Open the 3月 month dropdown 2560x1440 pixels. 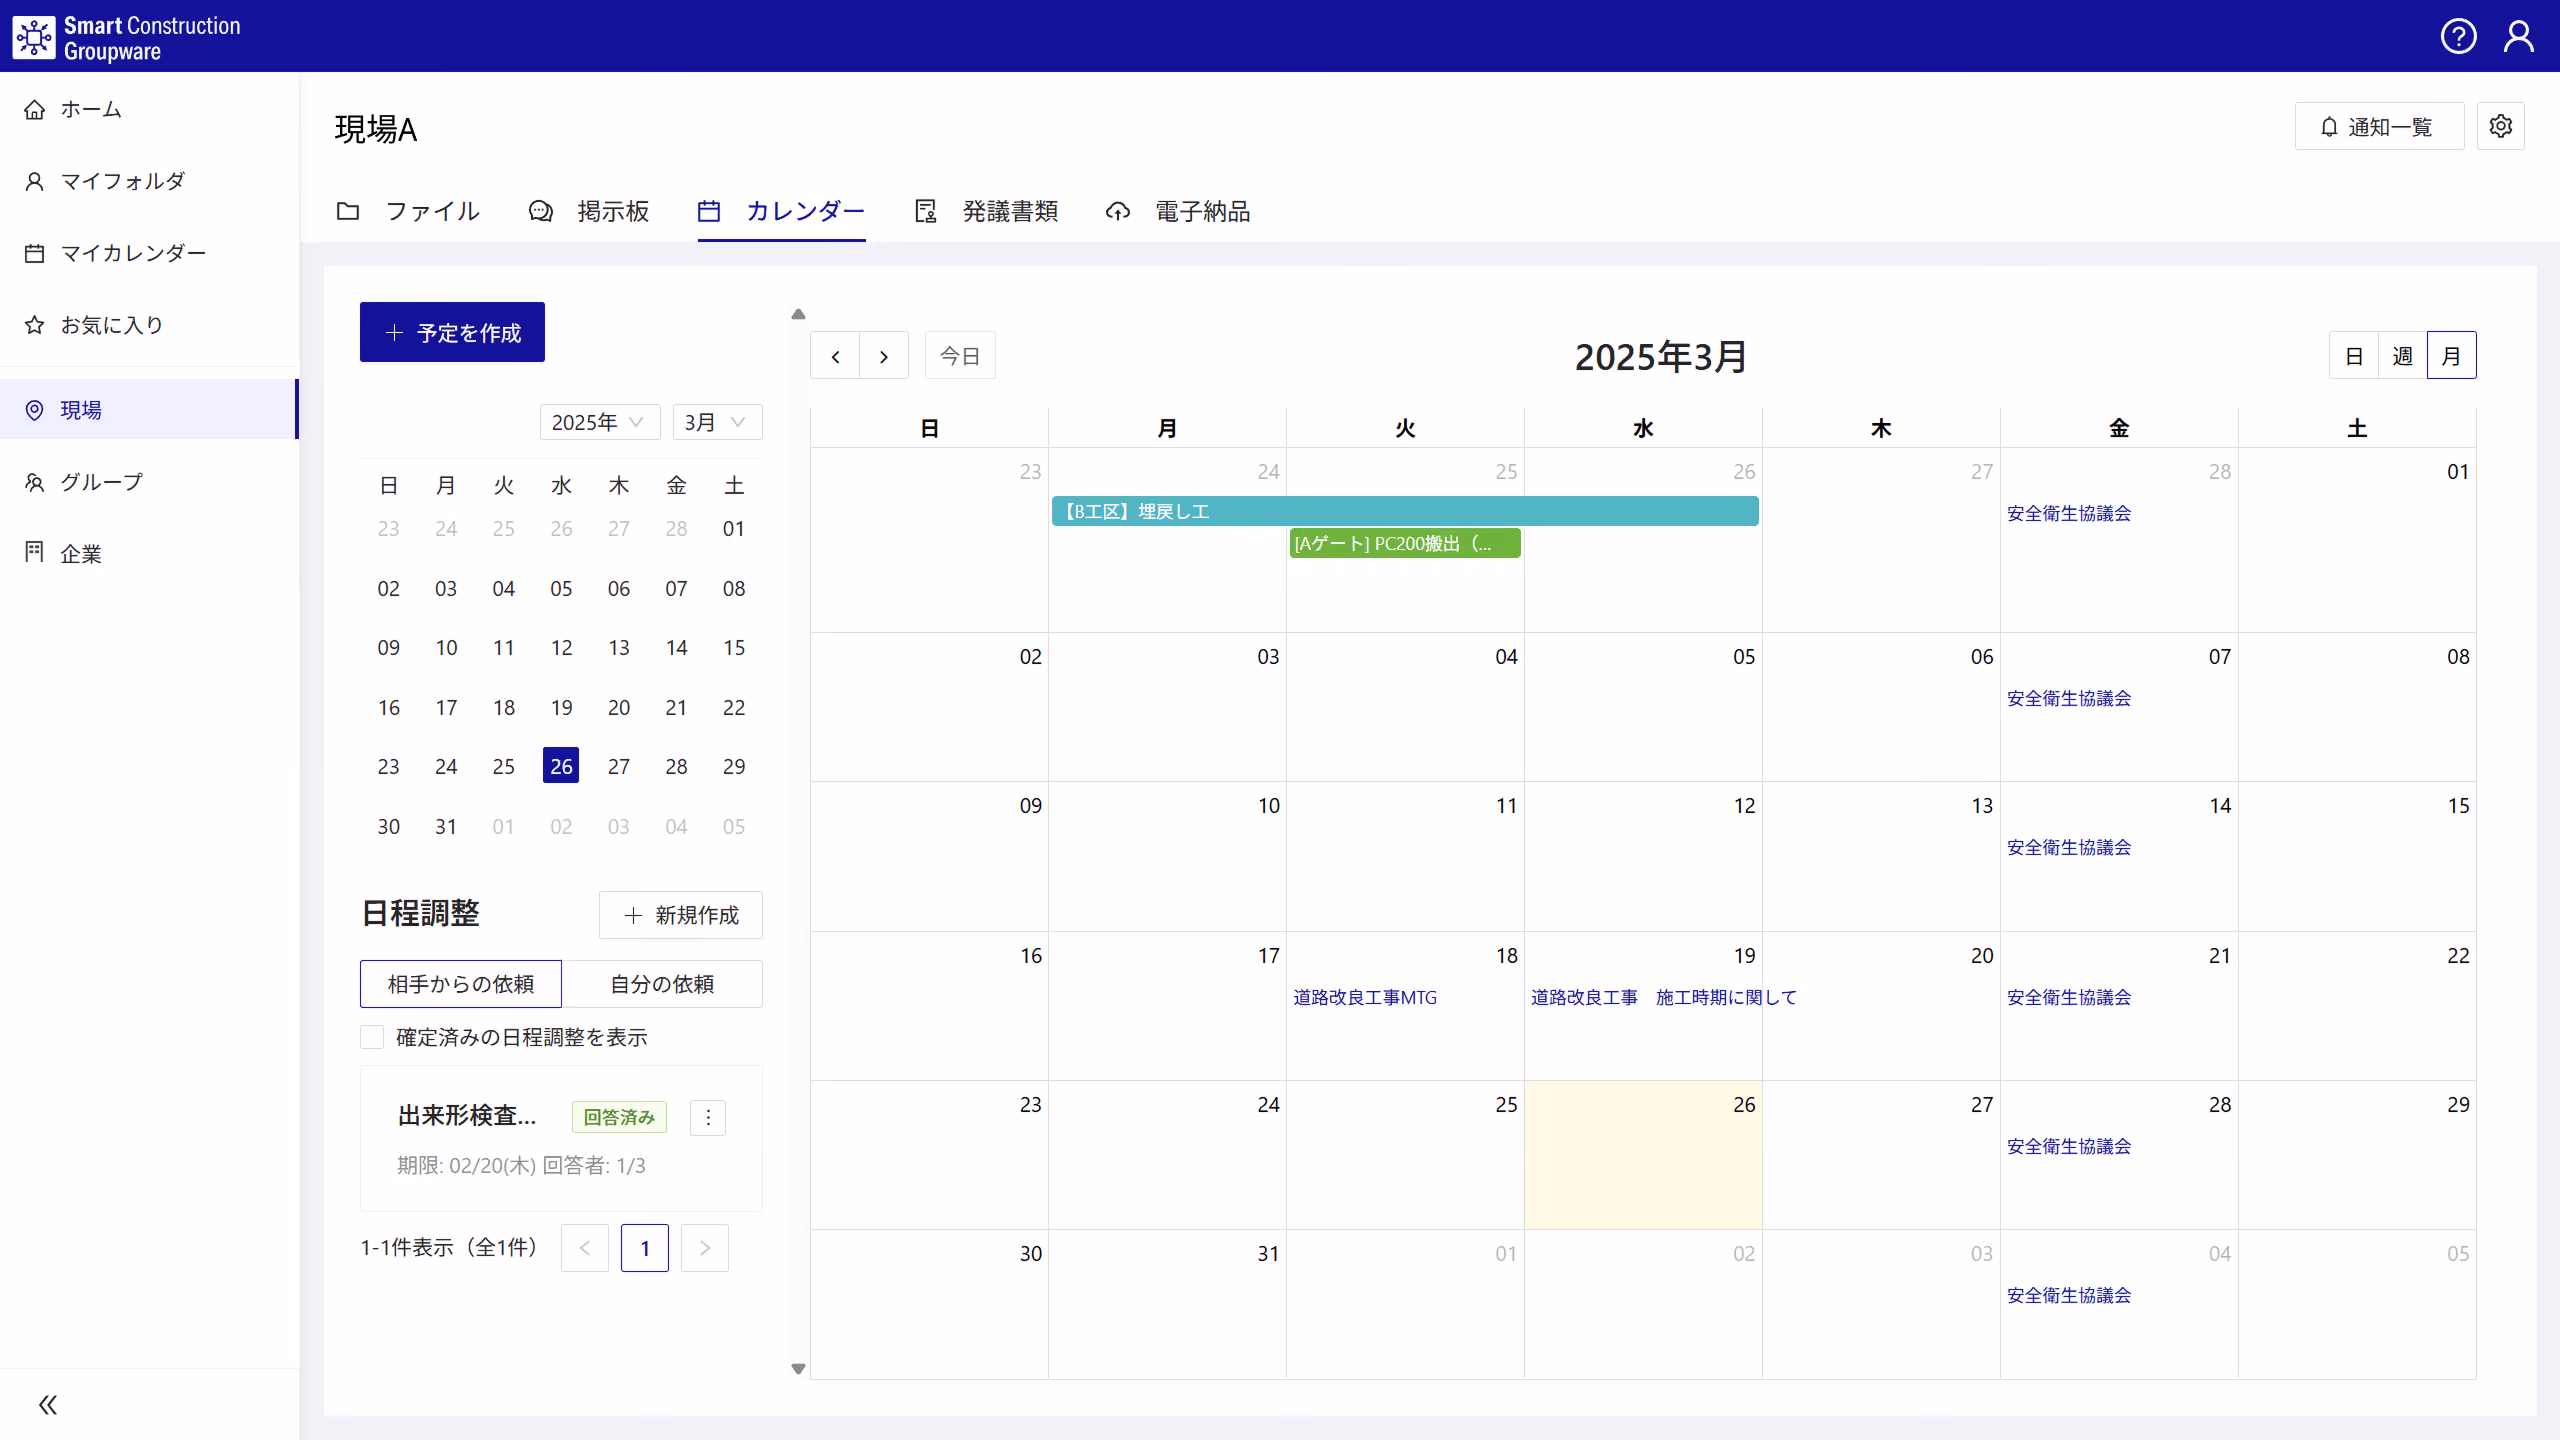click(716, 422)
